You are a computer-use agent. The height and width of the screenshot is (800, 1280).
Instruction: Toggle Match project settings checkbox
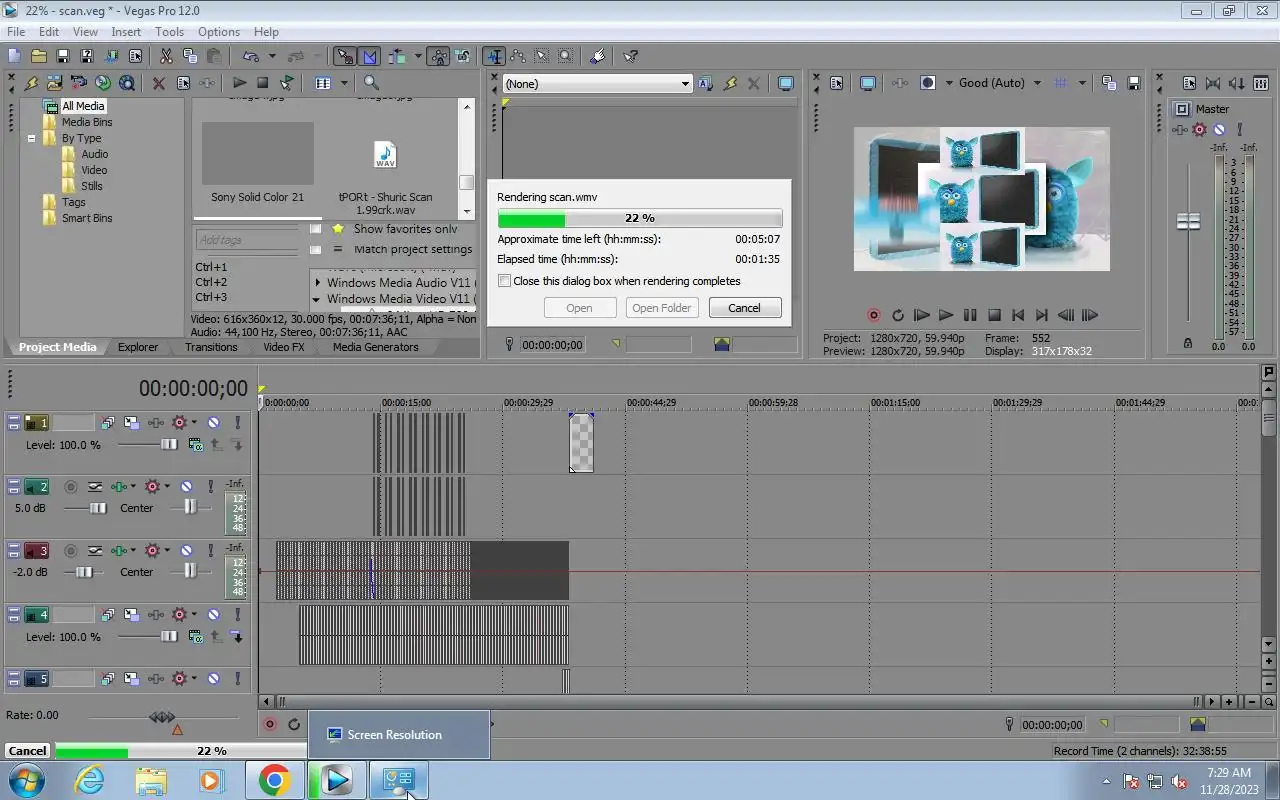click(316, 249)
